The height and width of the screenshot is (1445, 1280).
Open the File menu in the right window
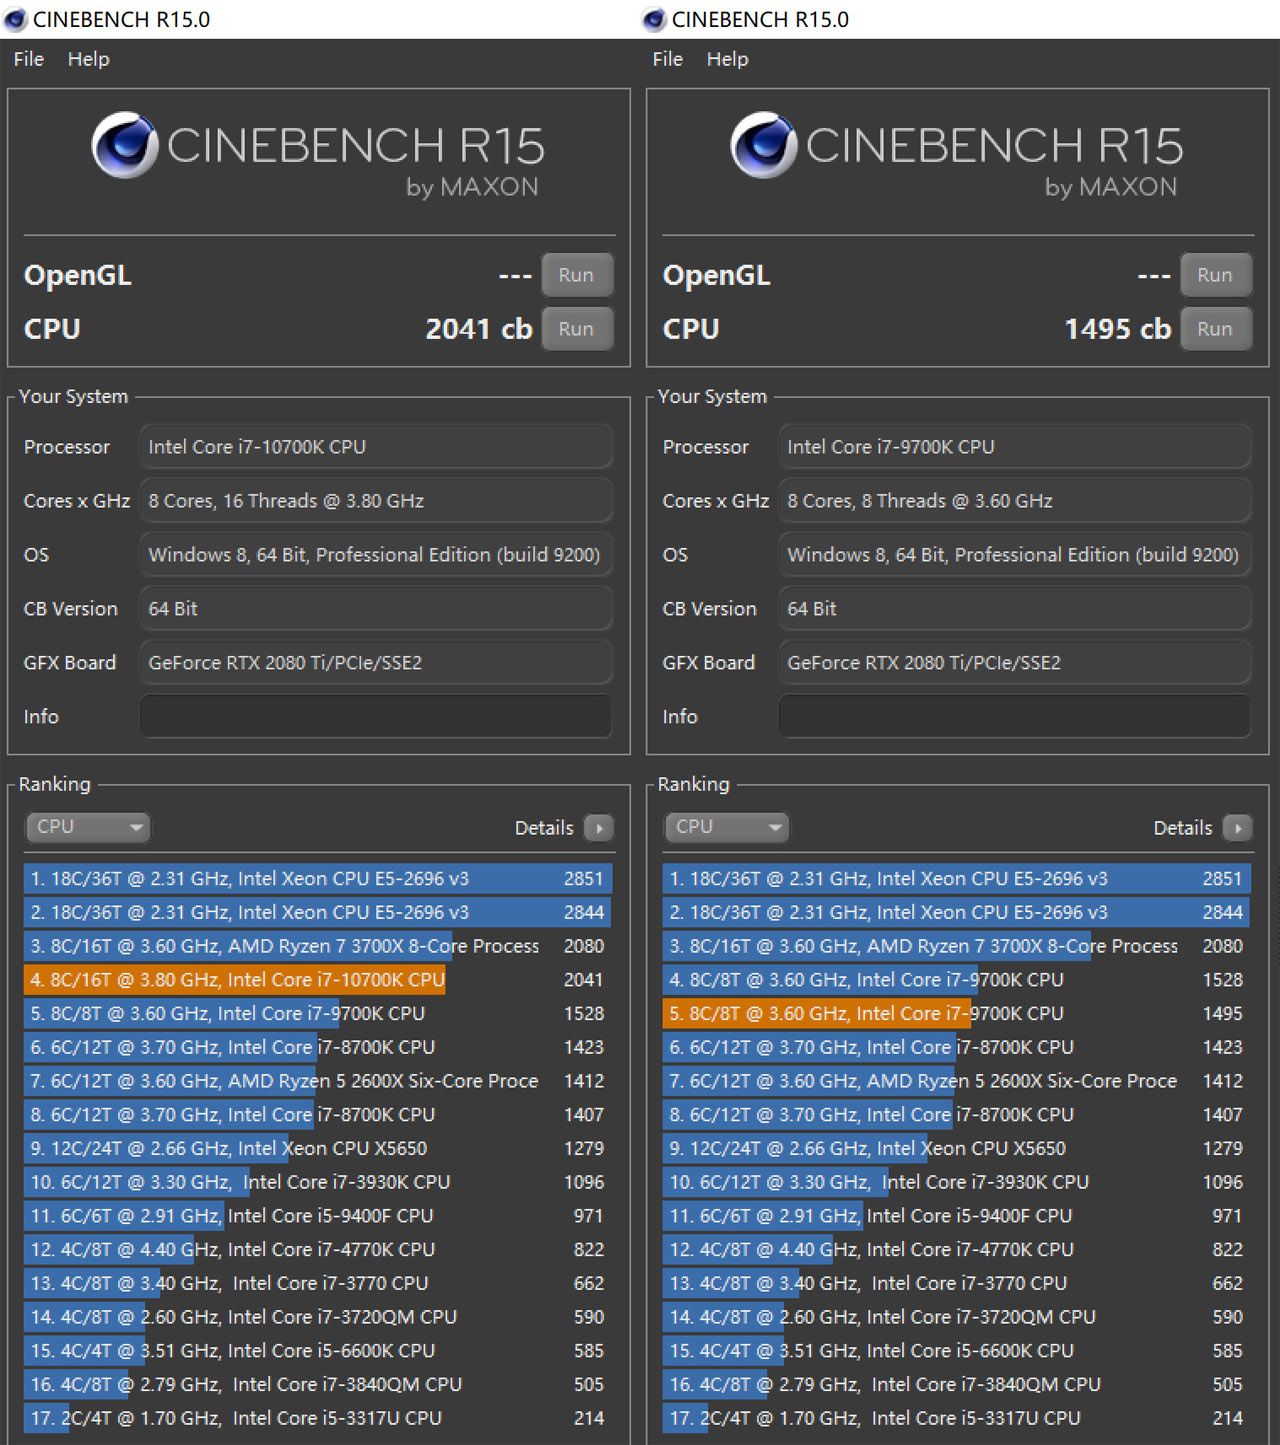(x=668, y=59)
